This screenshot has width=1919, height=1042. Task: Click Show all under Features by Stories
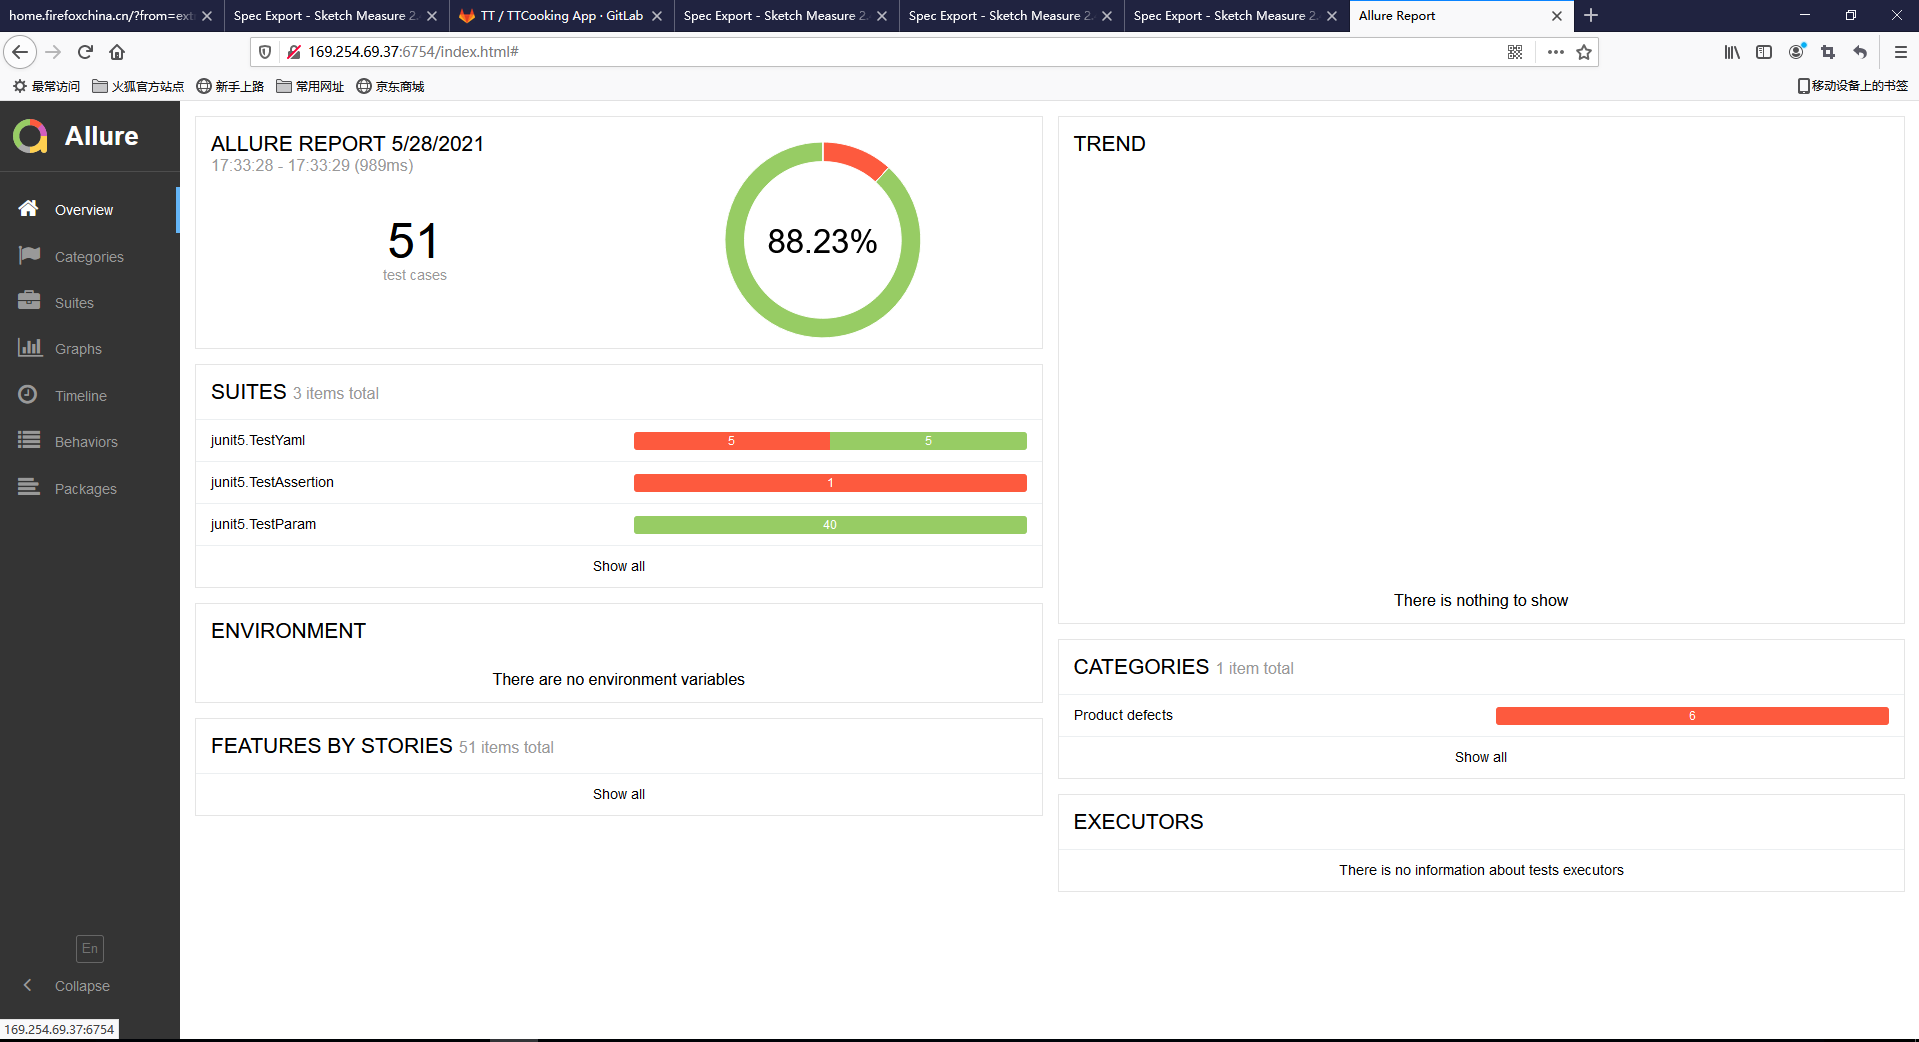(x=618, y=794)
